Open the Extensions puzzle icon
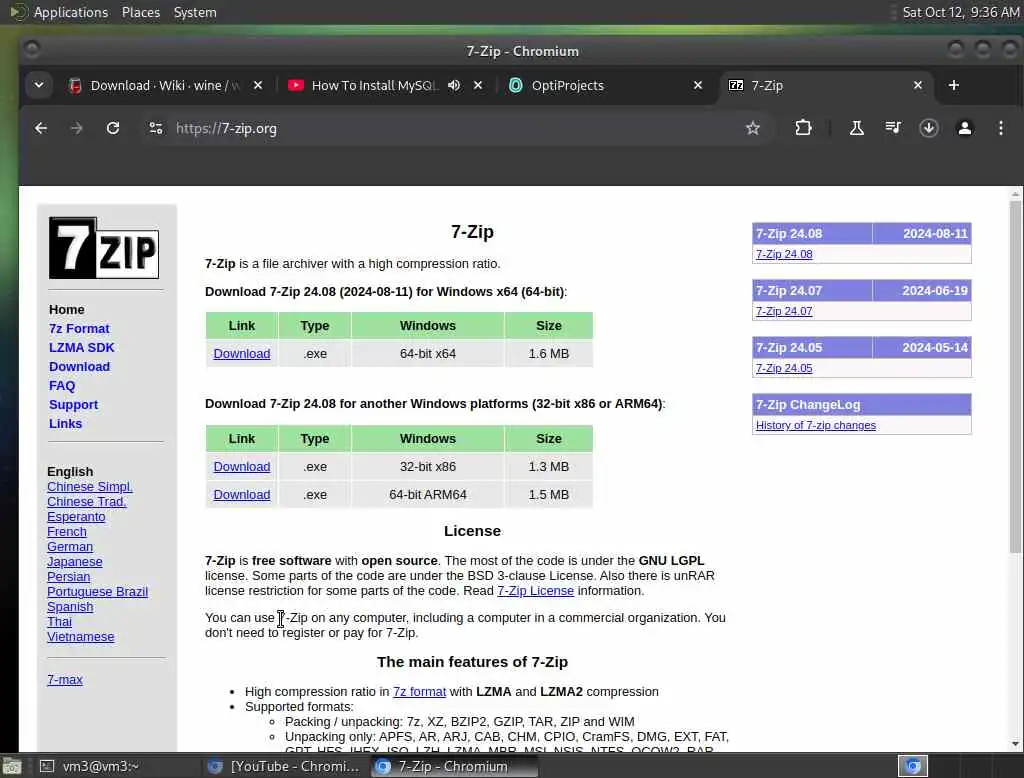This screenshot has height=778, width=1024. [803, 129]
